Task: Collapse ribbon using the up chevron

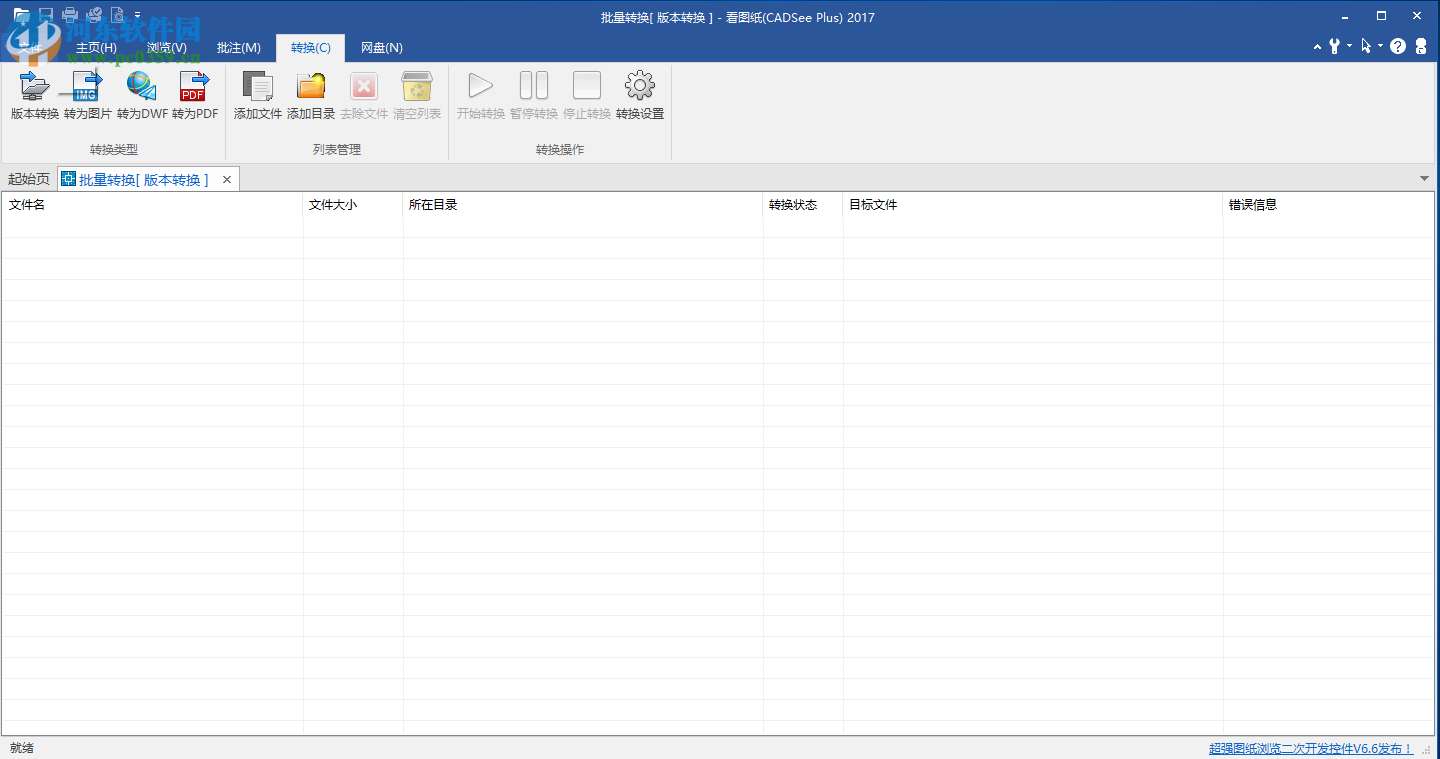Action: pyautogui.click(x=1318, y=46)
